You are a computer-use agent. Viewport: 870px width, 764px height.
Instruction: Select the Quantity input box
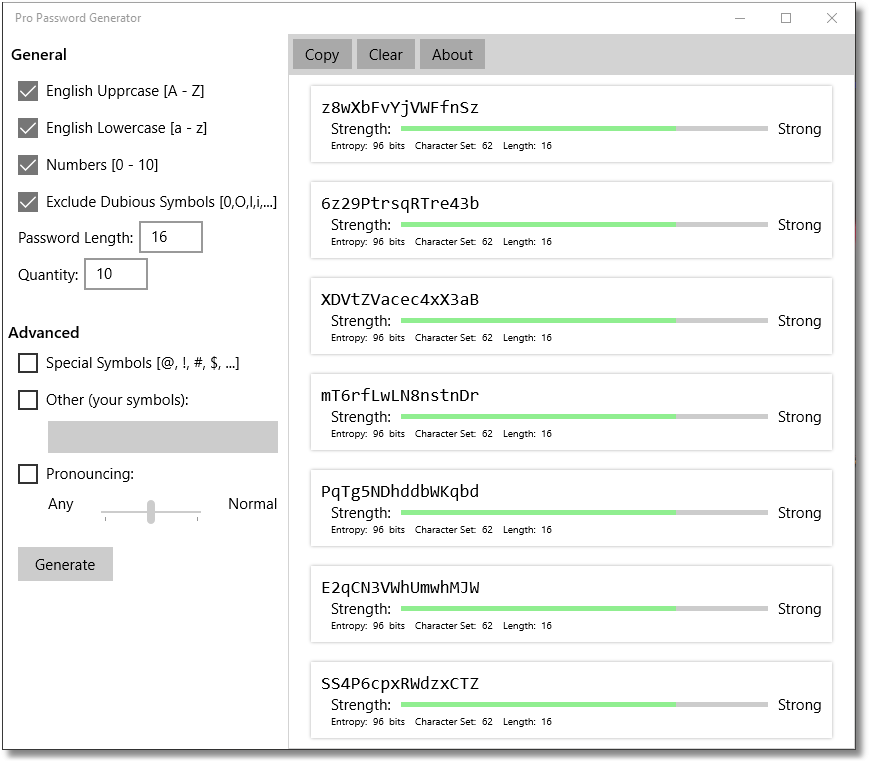pyautogui.click(x=116, y=273)
